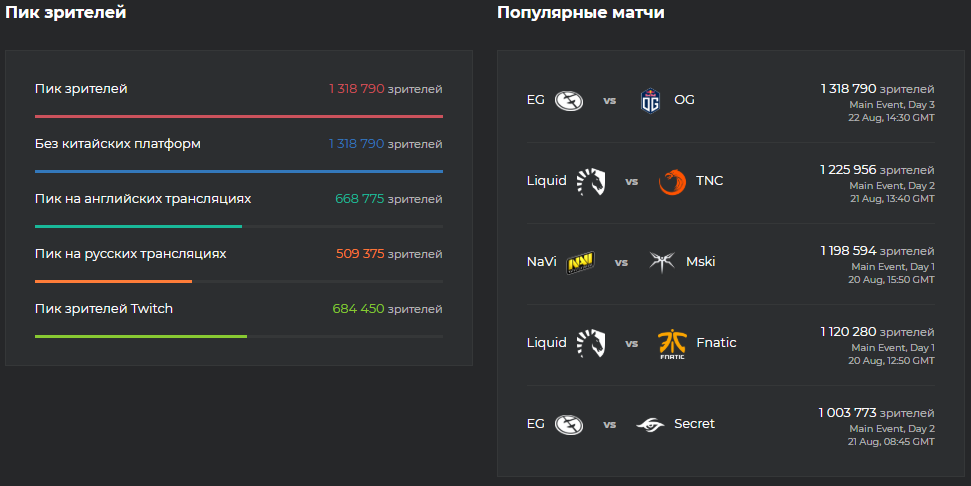Image resolution: width=971 pixels, height=486 pixels.
Task: Click the Mski team name
Action: 701,262
